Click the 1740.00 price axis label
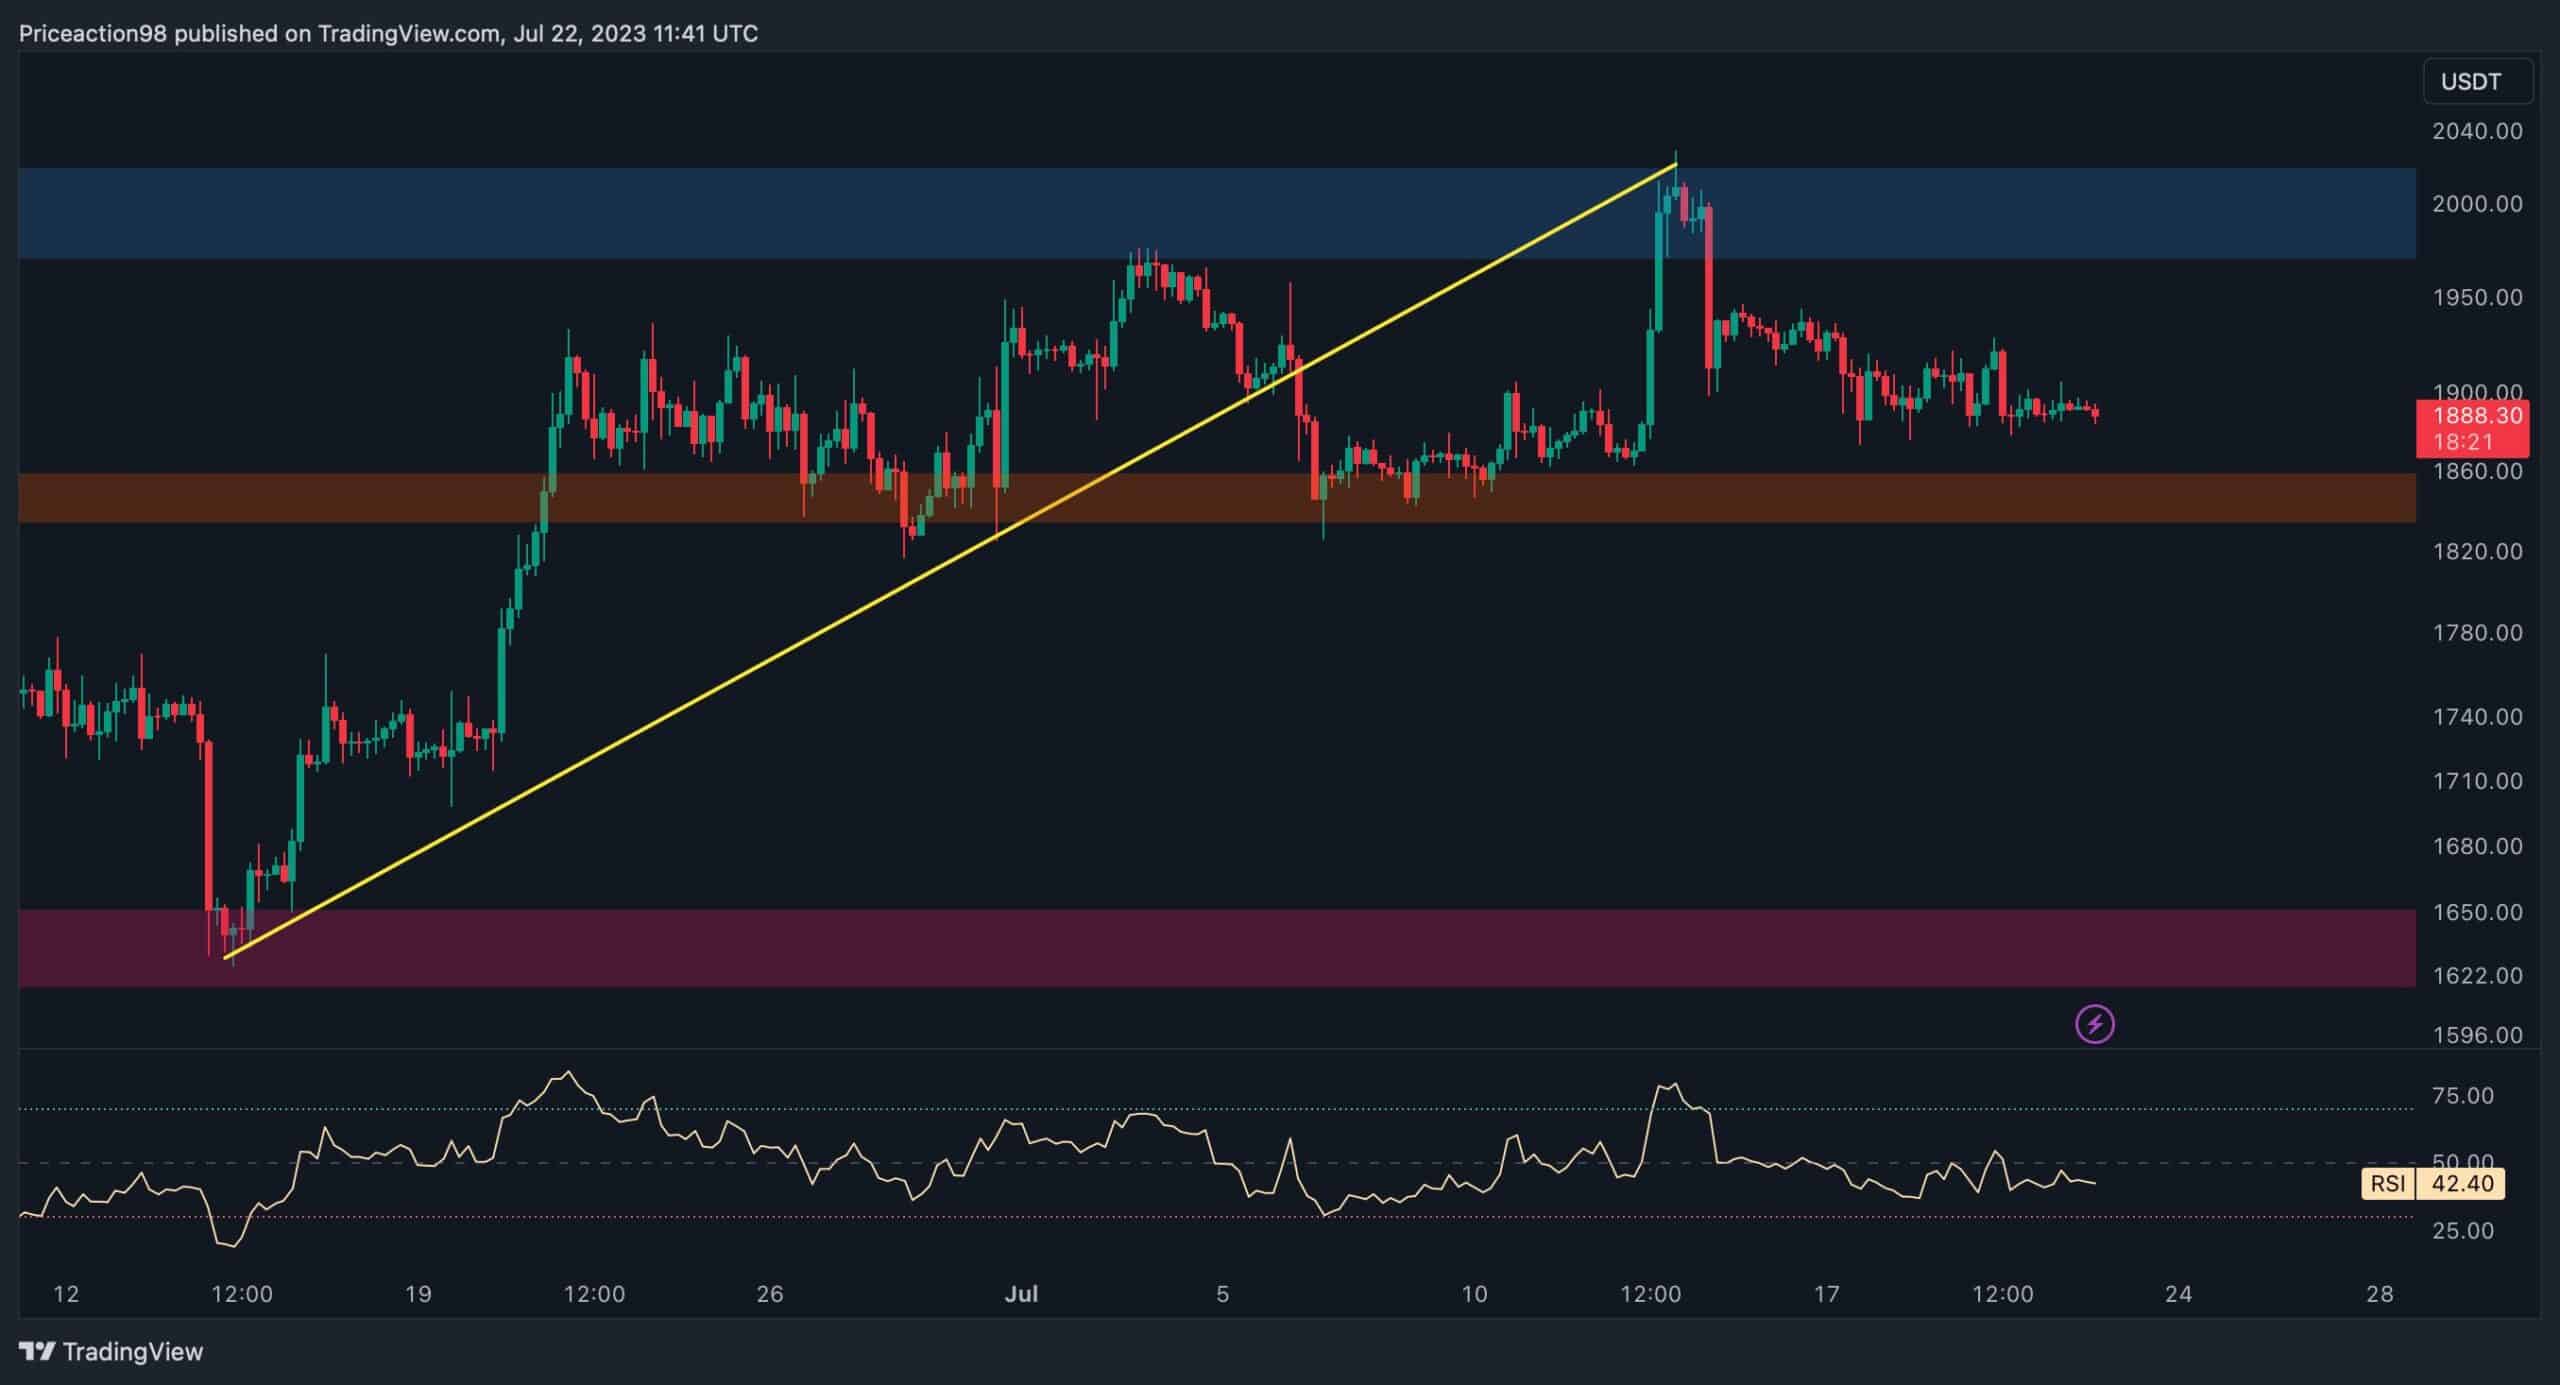Viewport: 2560px width, 1385px height. (2477, 717)
